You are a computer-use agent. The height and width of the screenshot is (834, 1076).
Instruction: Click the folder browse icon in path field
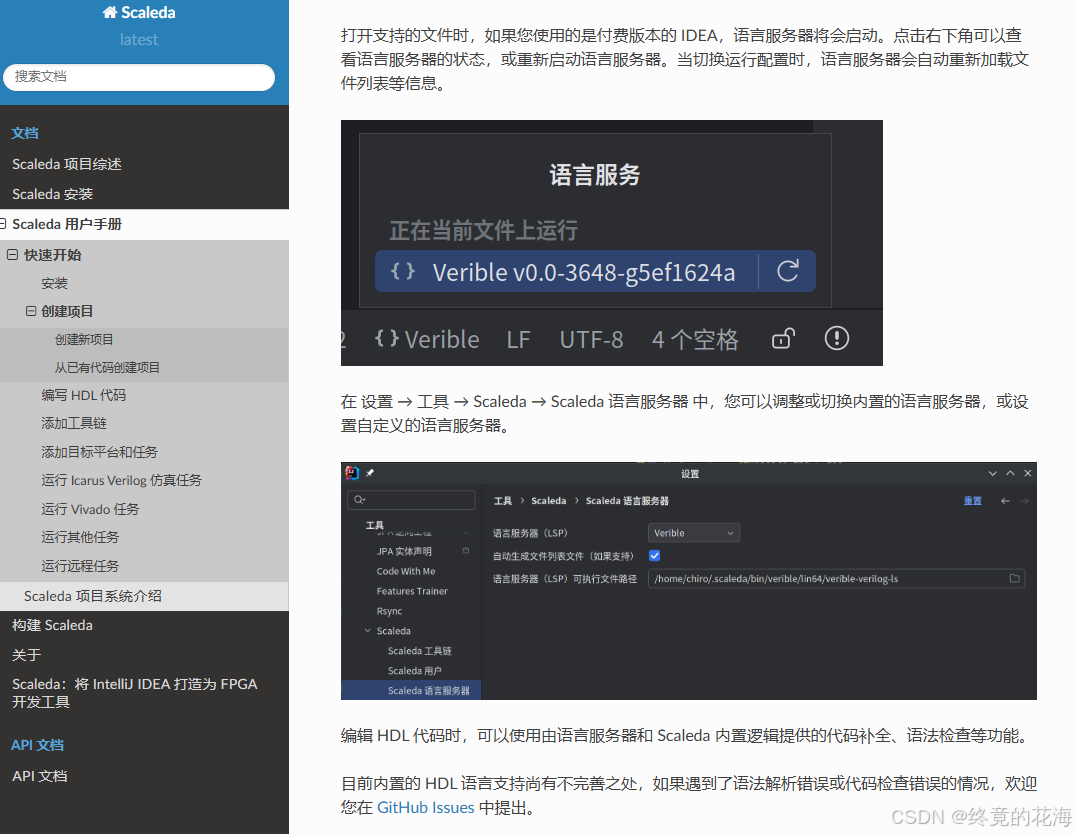(1014, 579)
